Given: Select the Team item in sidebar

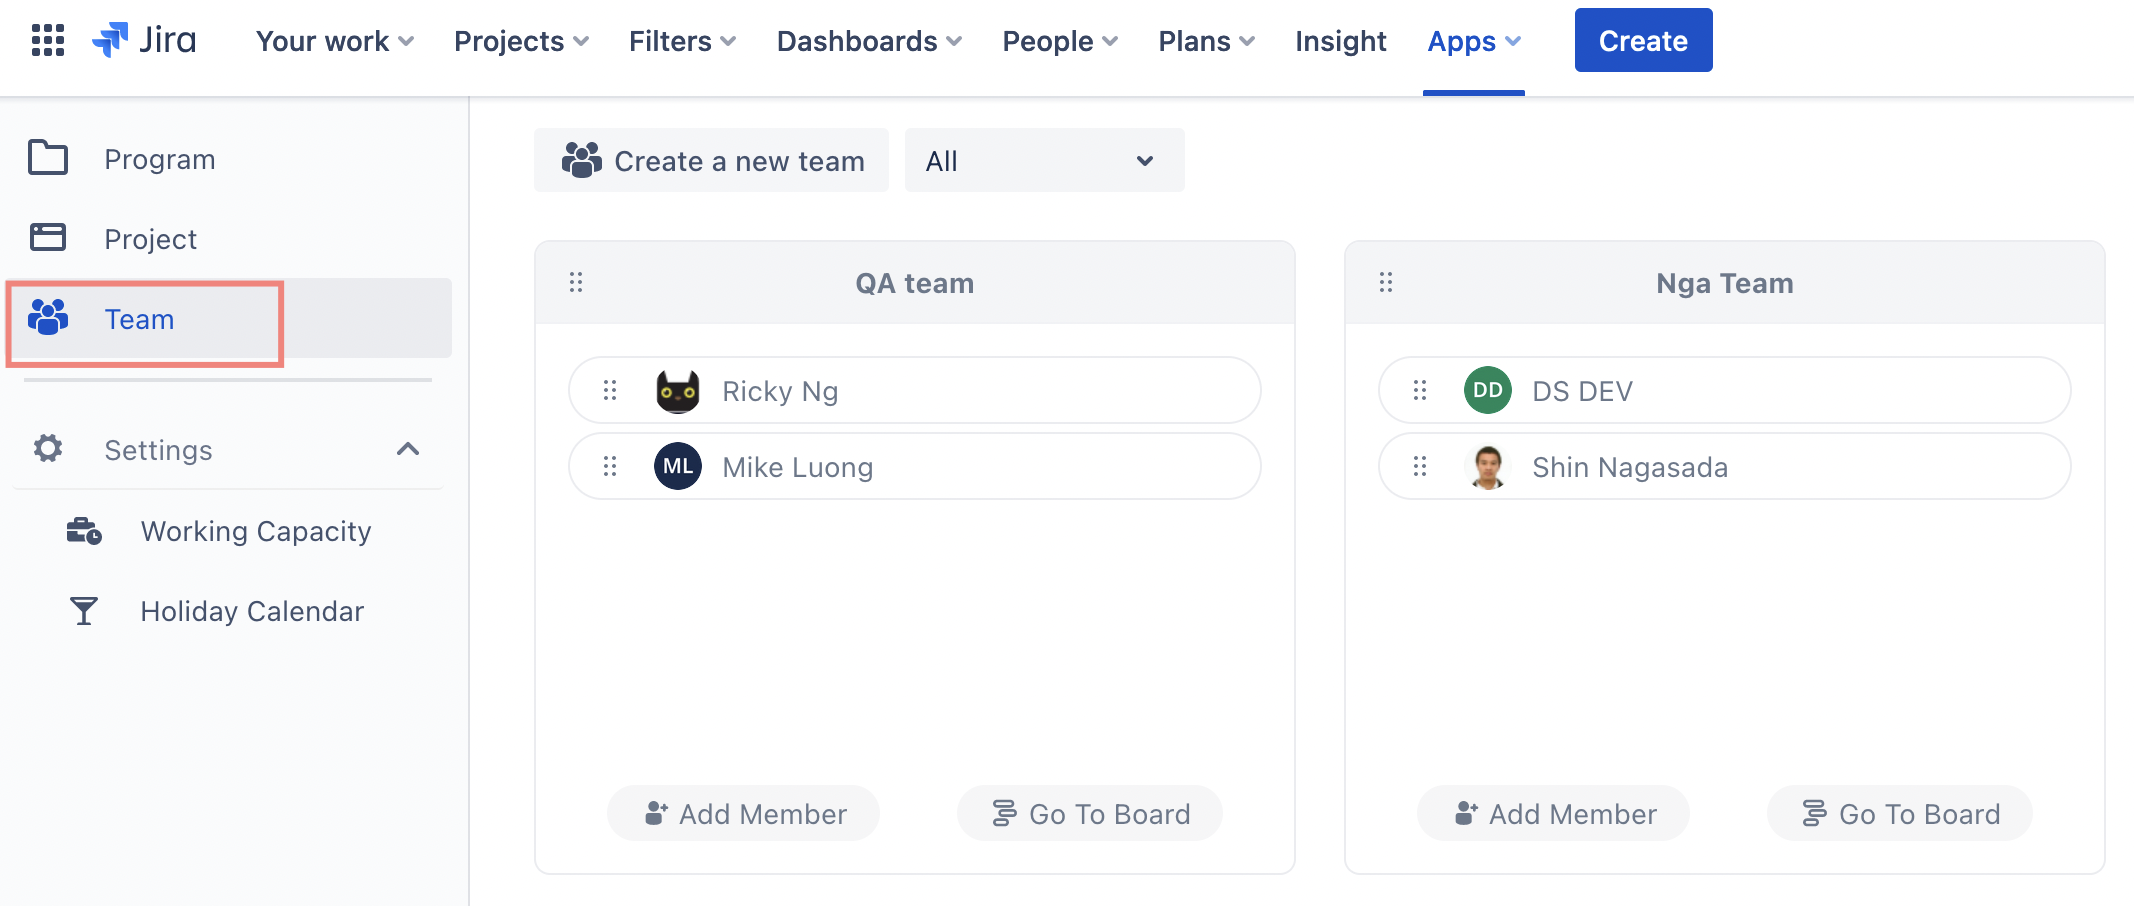Looking at the screenshot, I should [x=140, y=319].
